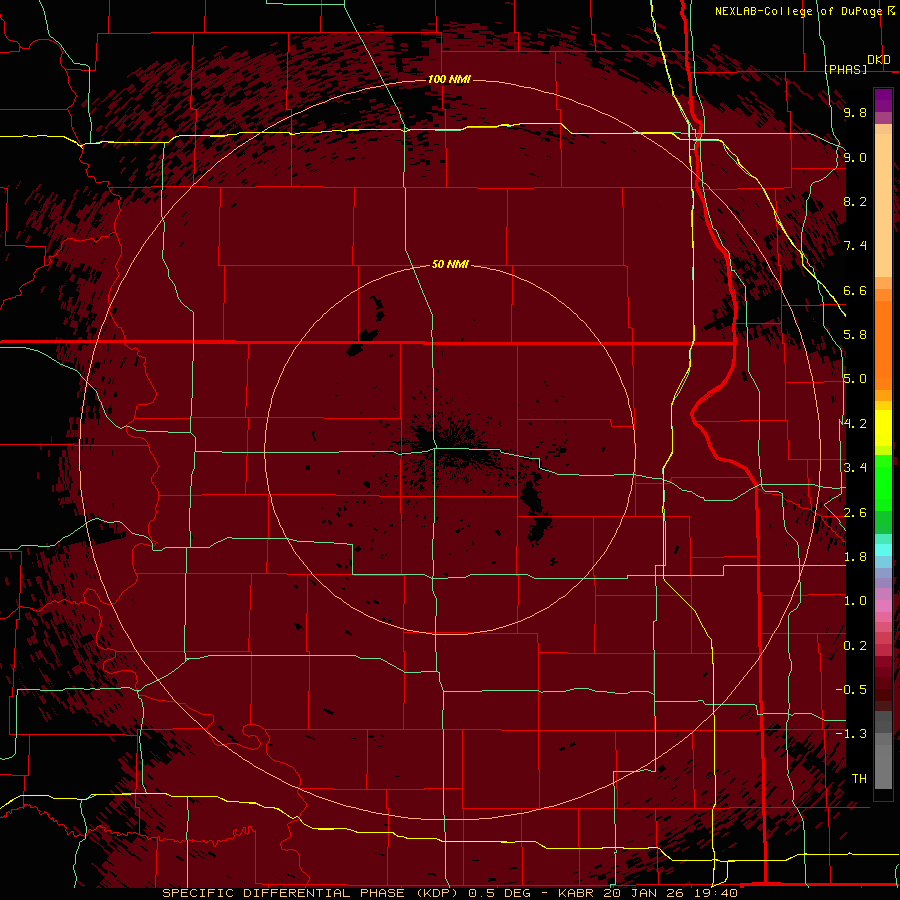Viewport: 900px width, 900px height.
Task: Select the 5.8 legend value
Action: coord(855,335)
